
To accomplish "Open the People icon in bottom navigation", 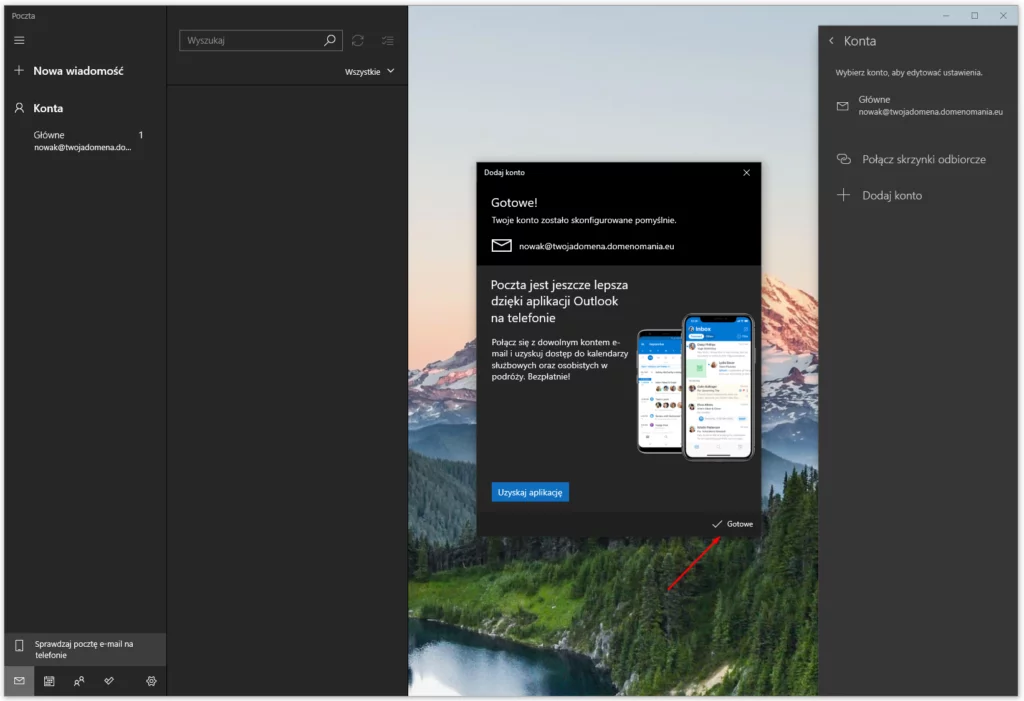I will pos(79,681).
